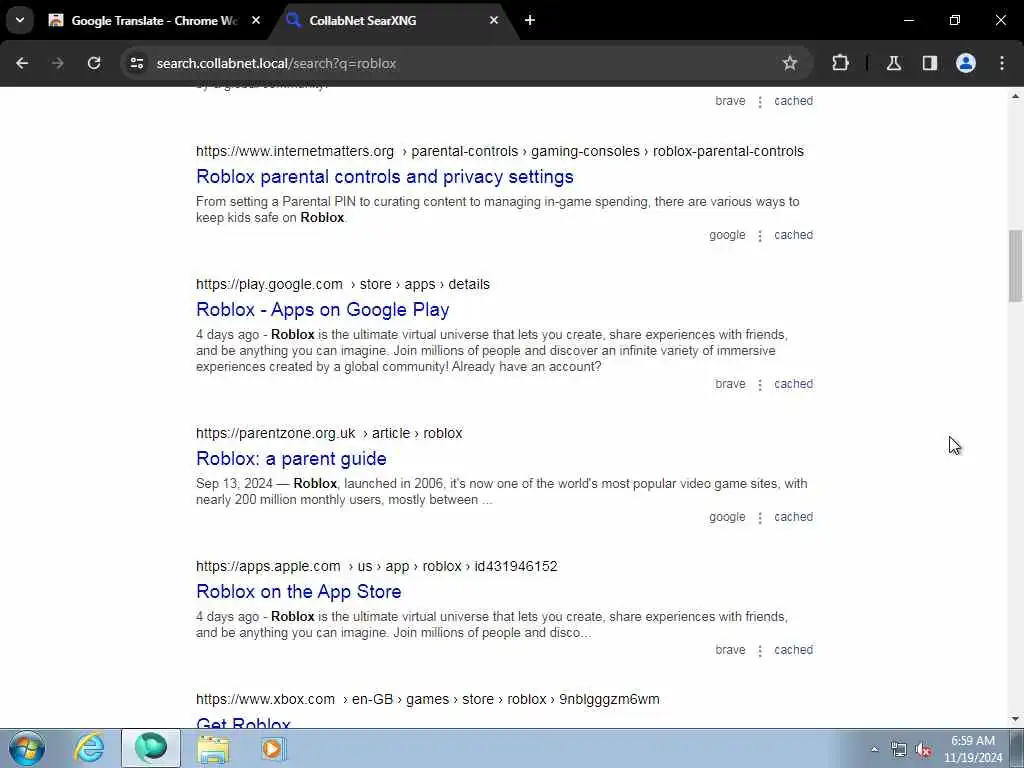
Task: Select the active browser taskbar icon
Action: point(151,748)
